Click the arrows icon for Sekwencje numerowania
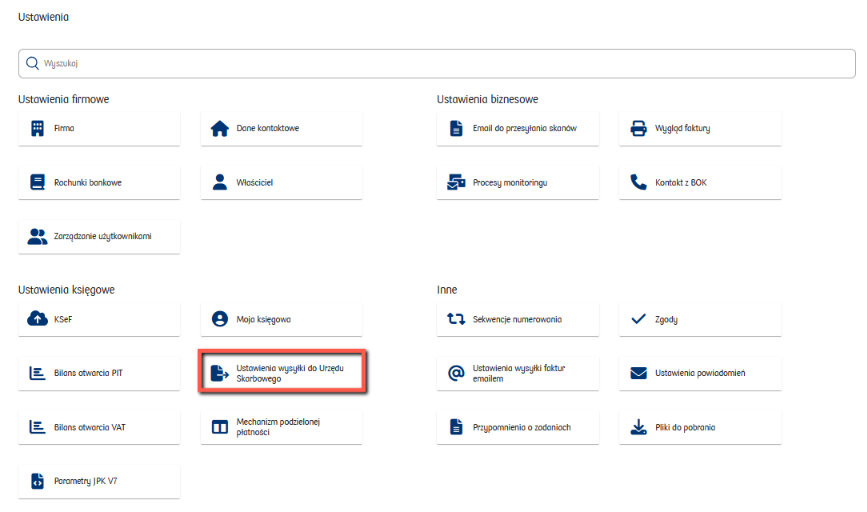 [456, 319]
